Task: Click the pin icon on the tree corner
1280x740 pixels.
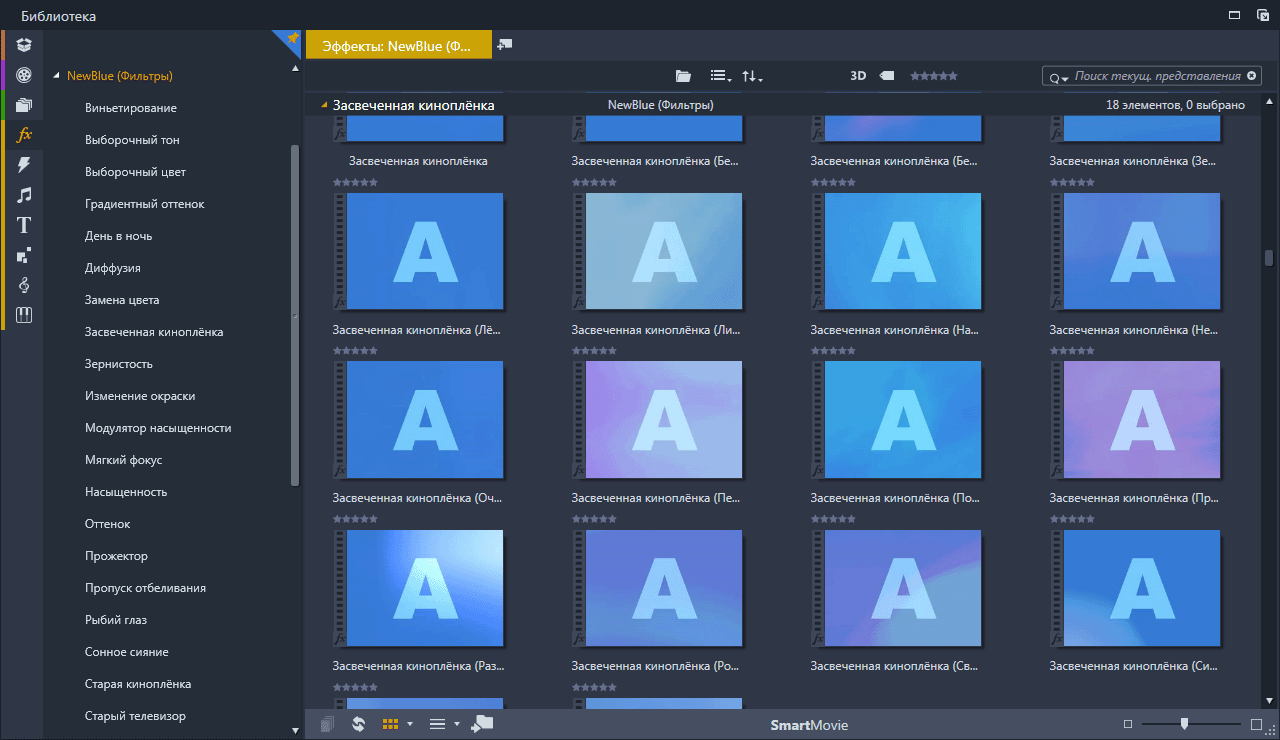Action: point(291,39)
